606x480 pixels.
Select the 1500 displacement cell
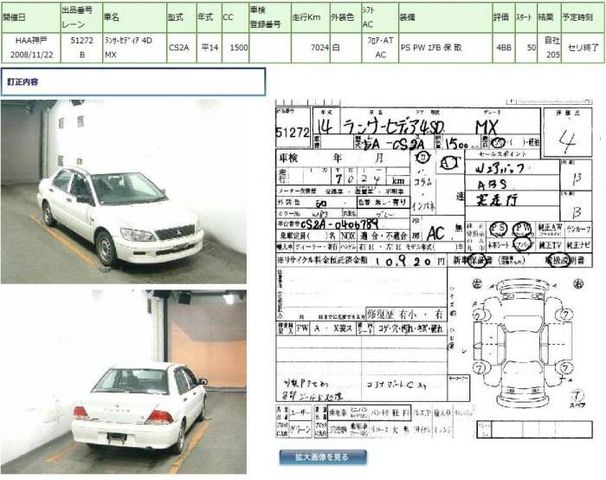pos(236,48)
